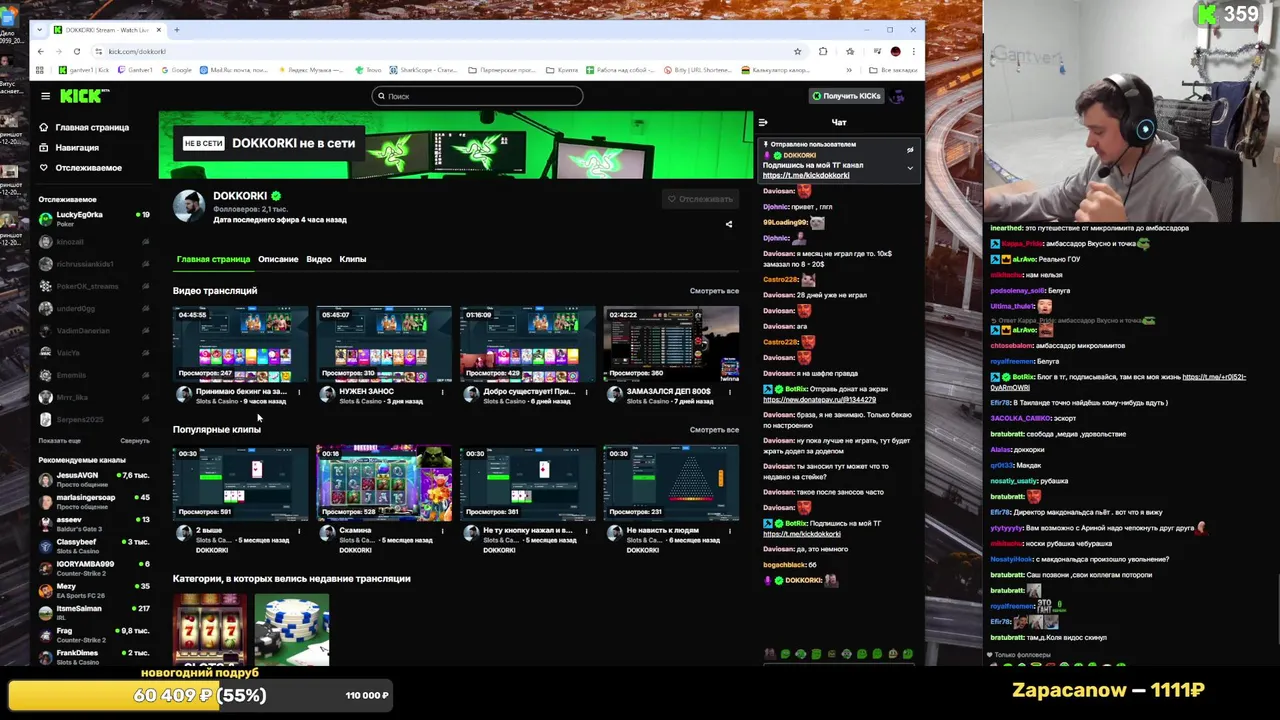Open options menu for Добро существует video

coord(586,392)
